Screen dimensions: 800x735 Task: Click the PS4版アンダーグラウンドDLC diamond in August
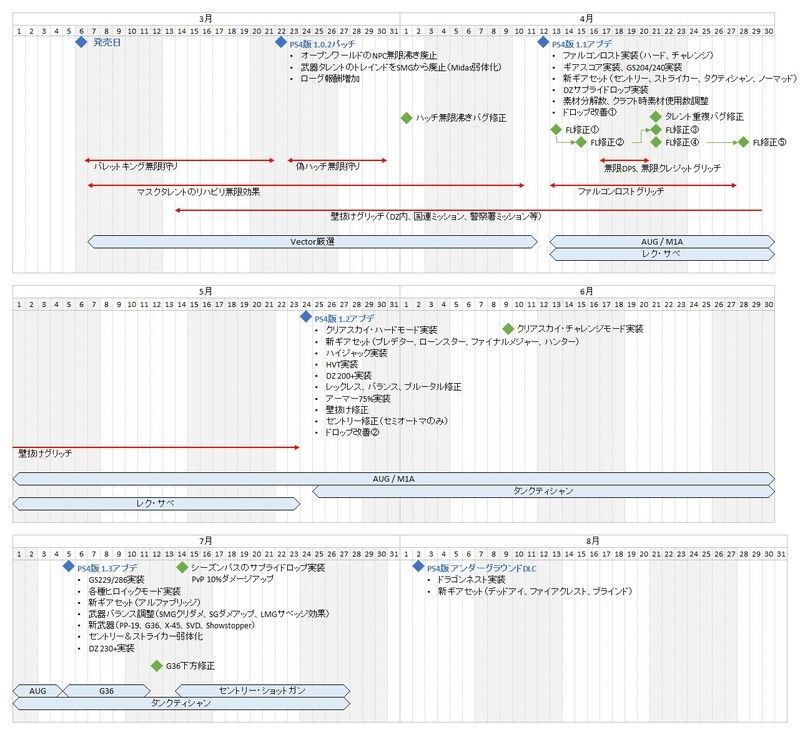tap(418, 567)
